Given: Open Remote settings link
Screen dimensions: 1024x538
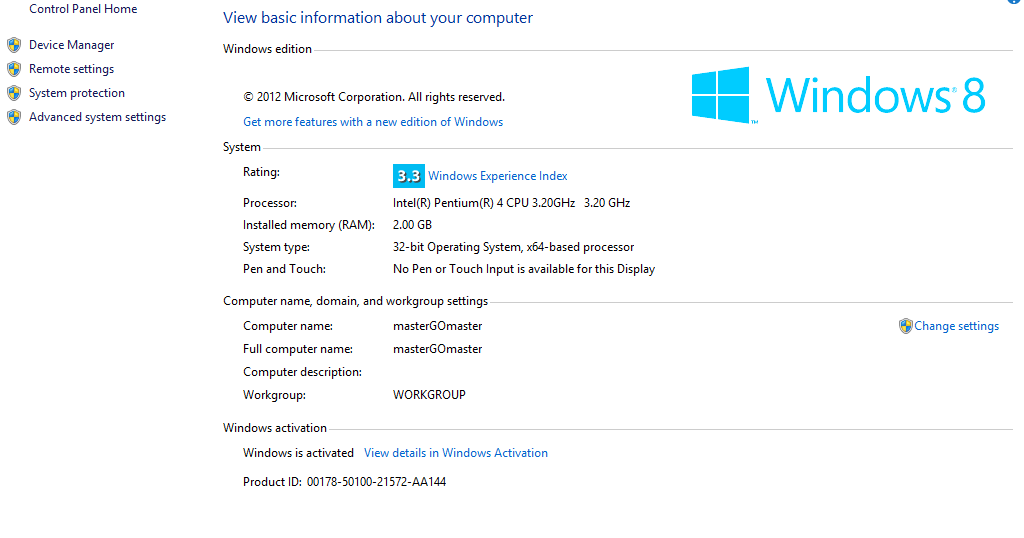Looking at the screenshot, I should [71, 69].
